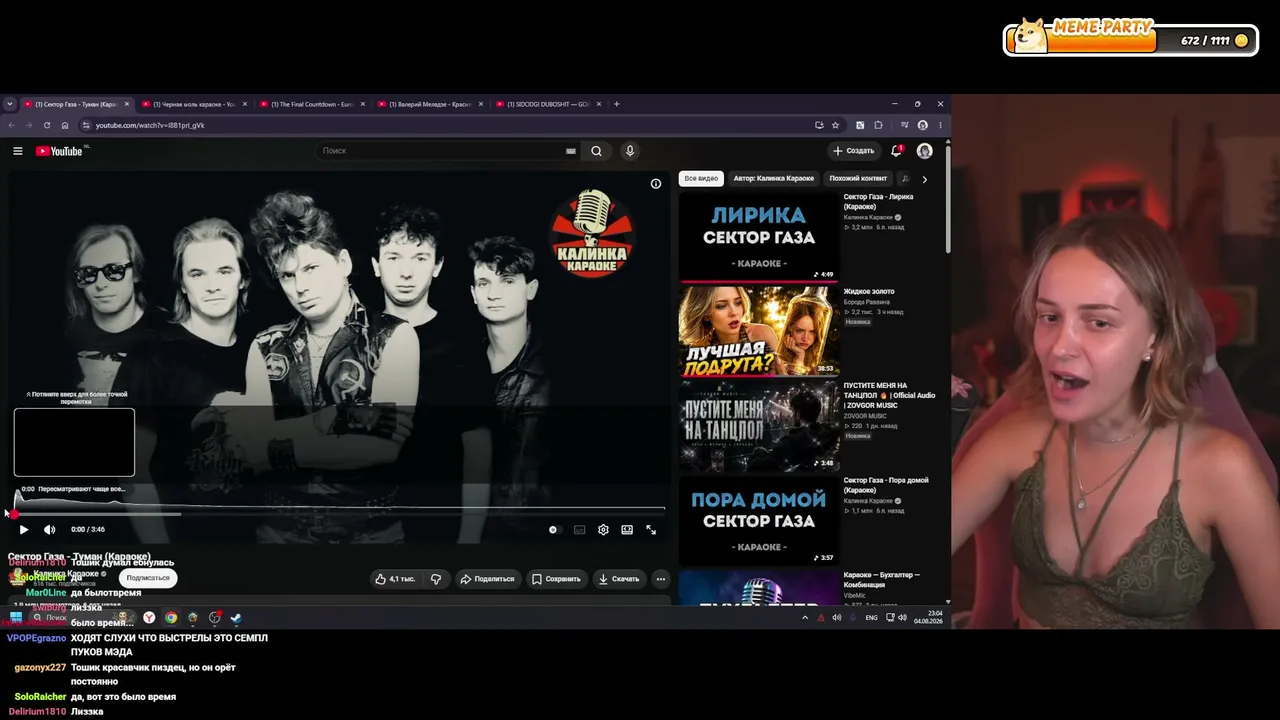Open a new browser tab
Viewport: 1280px width, 720px height.
pyautogui.click(x=616, y=104)
